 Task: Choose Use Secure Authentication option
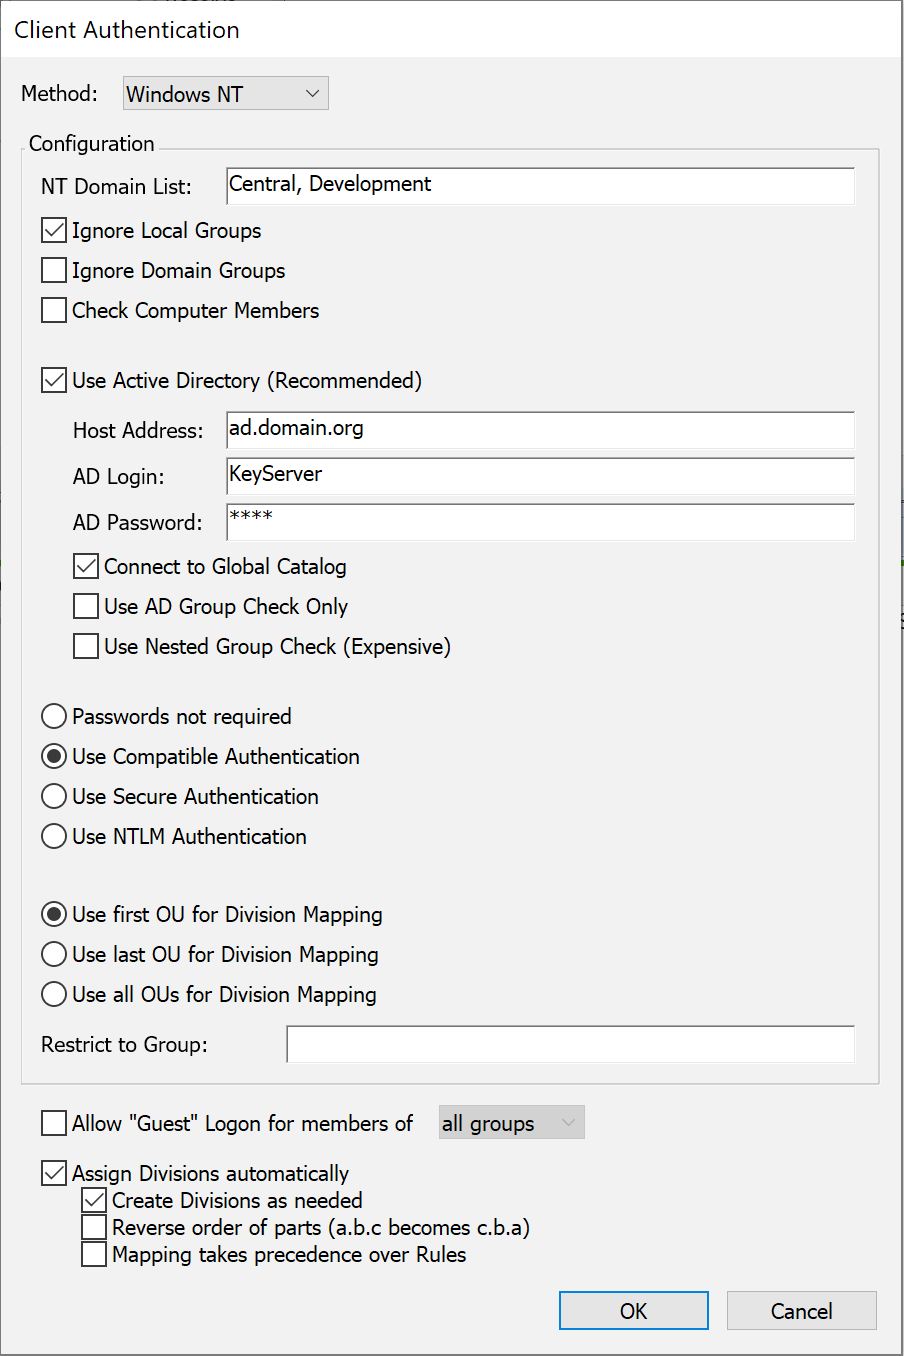point(54,797)
